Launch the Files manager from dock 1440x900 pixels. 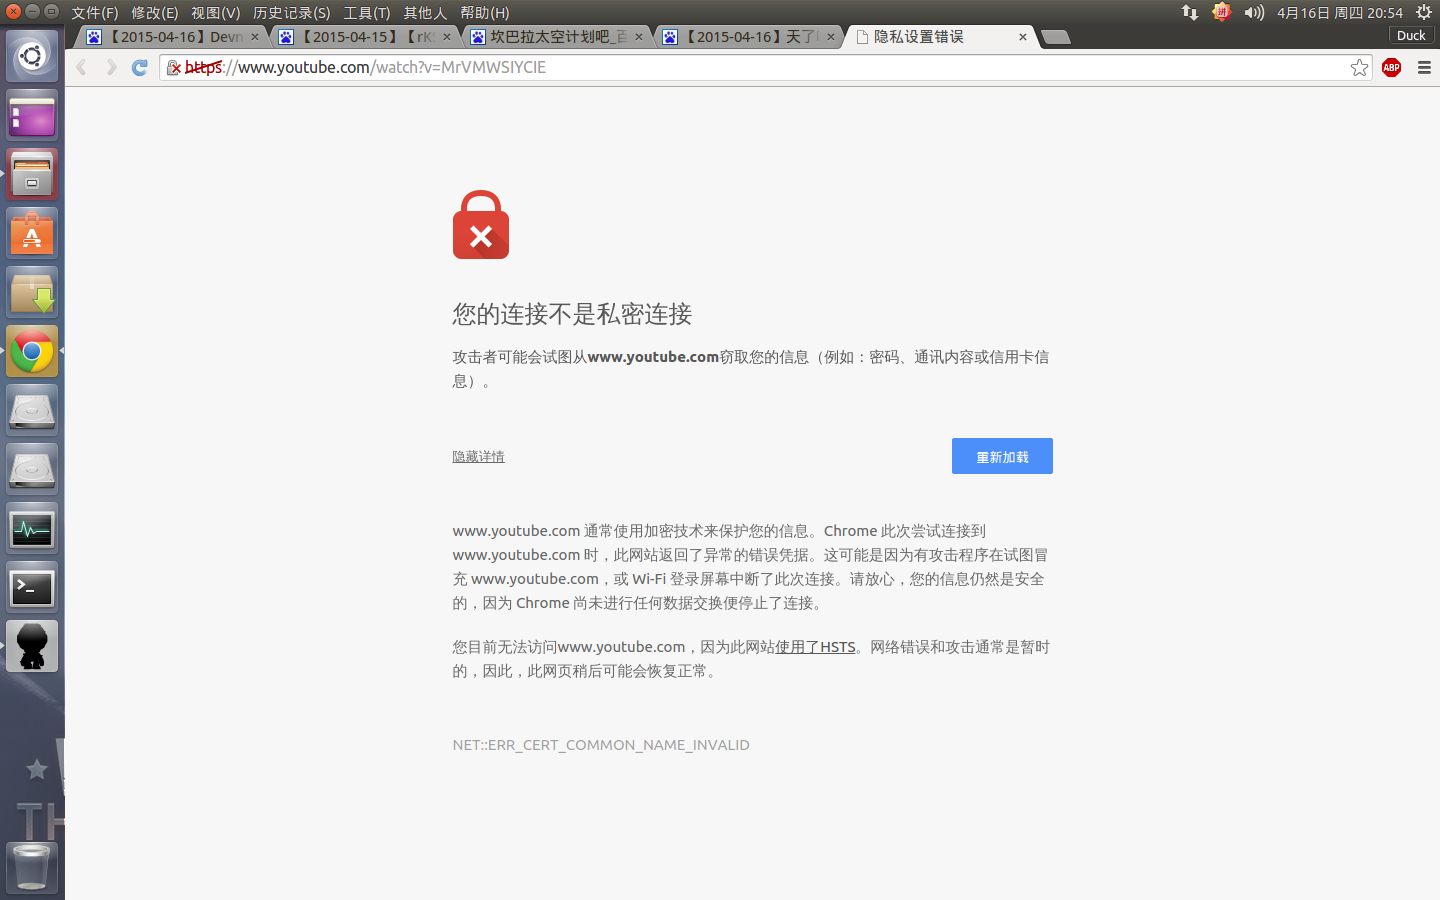[32, 175]
